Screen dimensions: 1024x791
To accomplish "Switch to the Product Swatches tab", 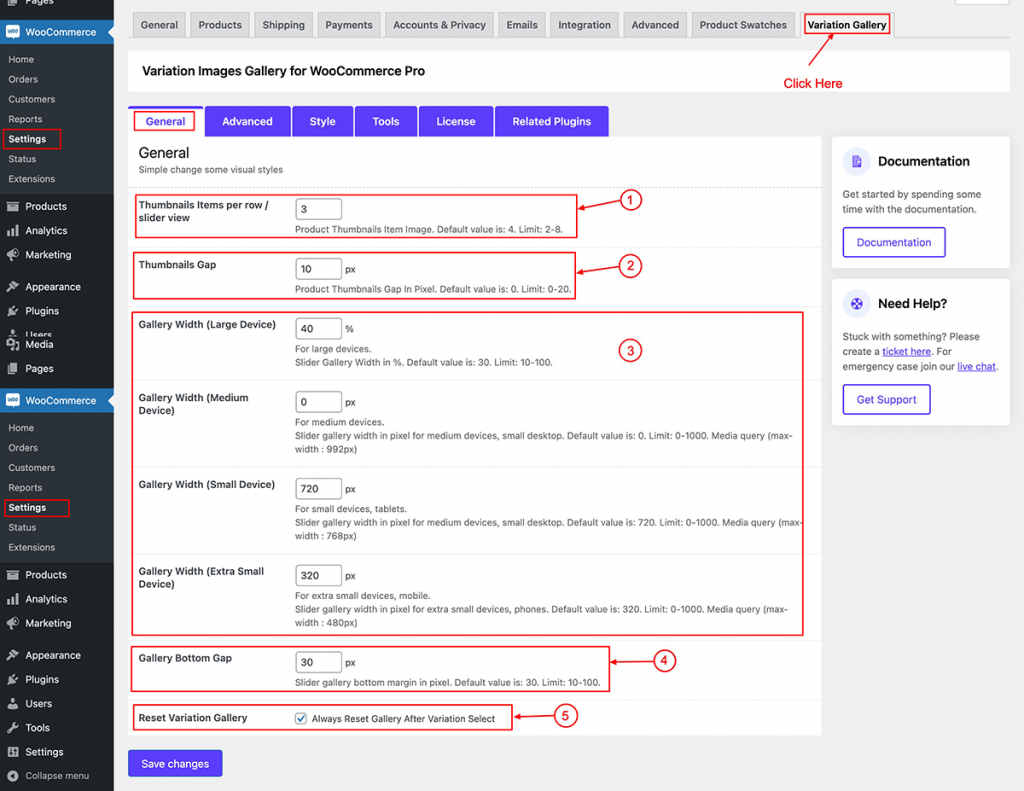I will 743,25.
